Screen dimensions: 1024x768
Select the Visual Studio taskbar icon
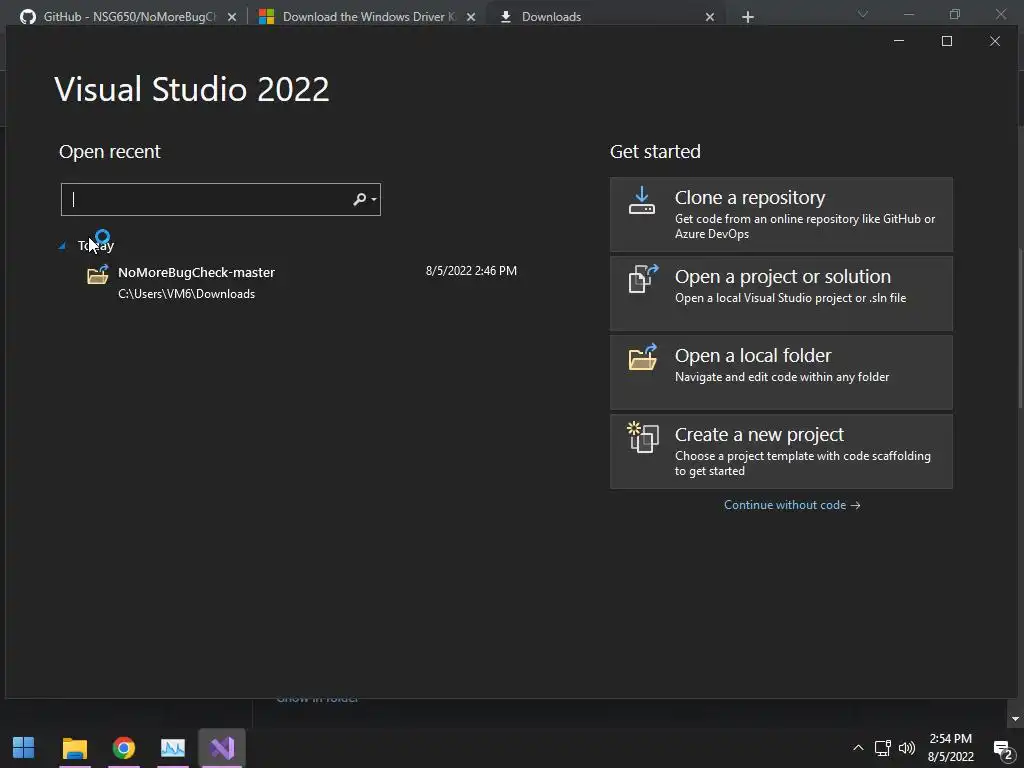222,748
